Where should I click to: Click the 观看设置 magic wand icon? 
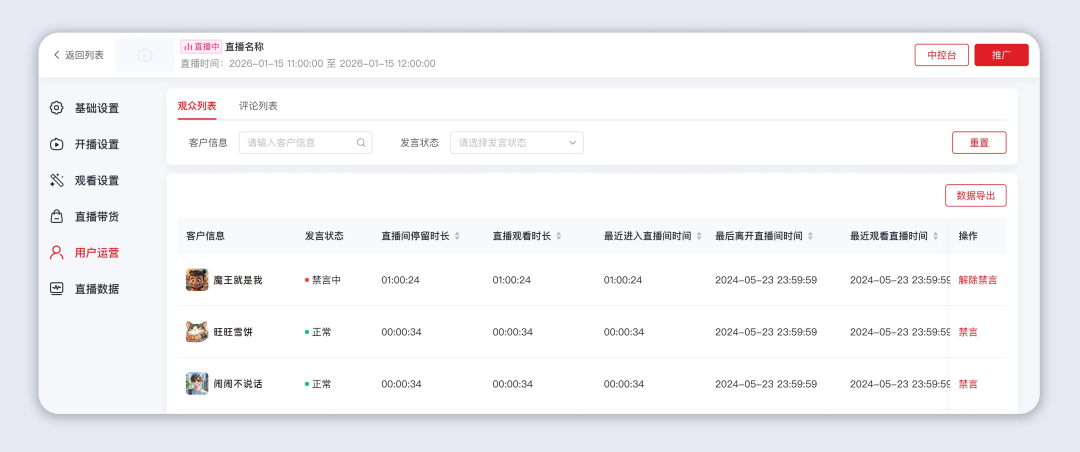click(x=57, y=180)
